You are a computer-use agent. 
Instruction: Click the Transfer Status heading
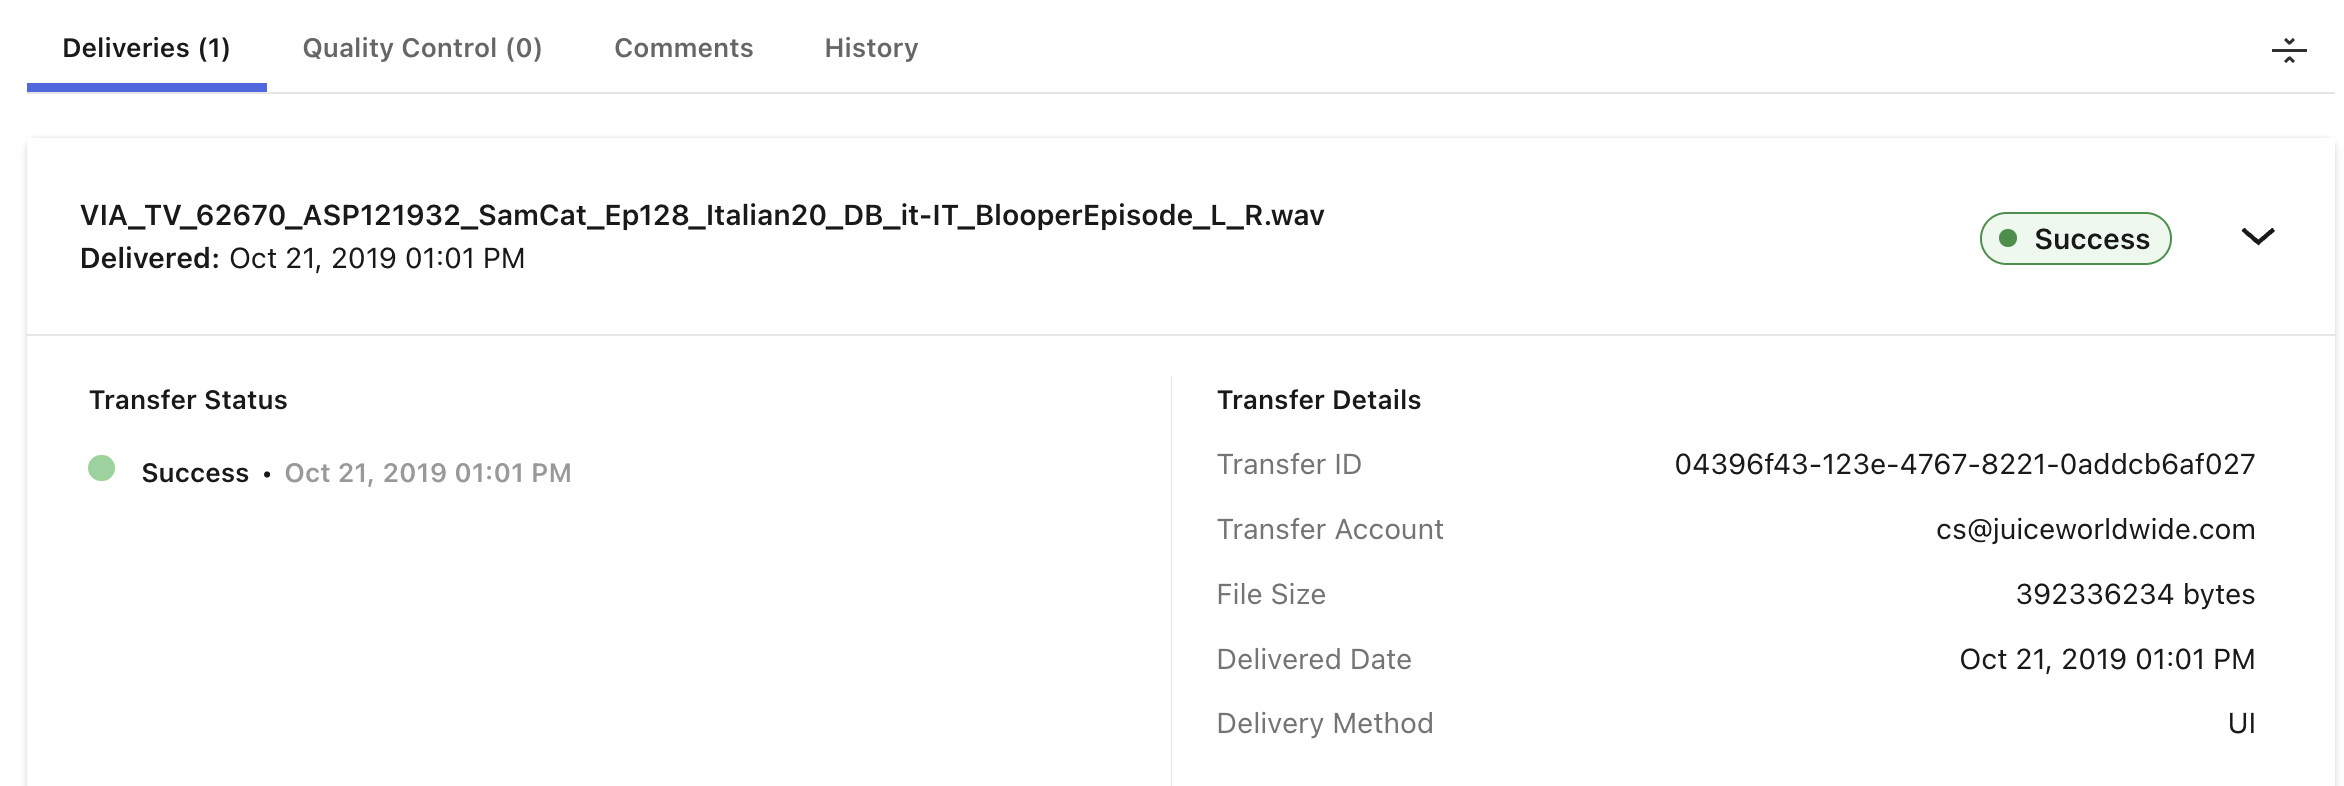tap(188, 400)
